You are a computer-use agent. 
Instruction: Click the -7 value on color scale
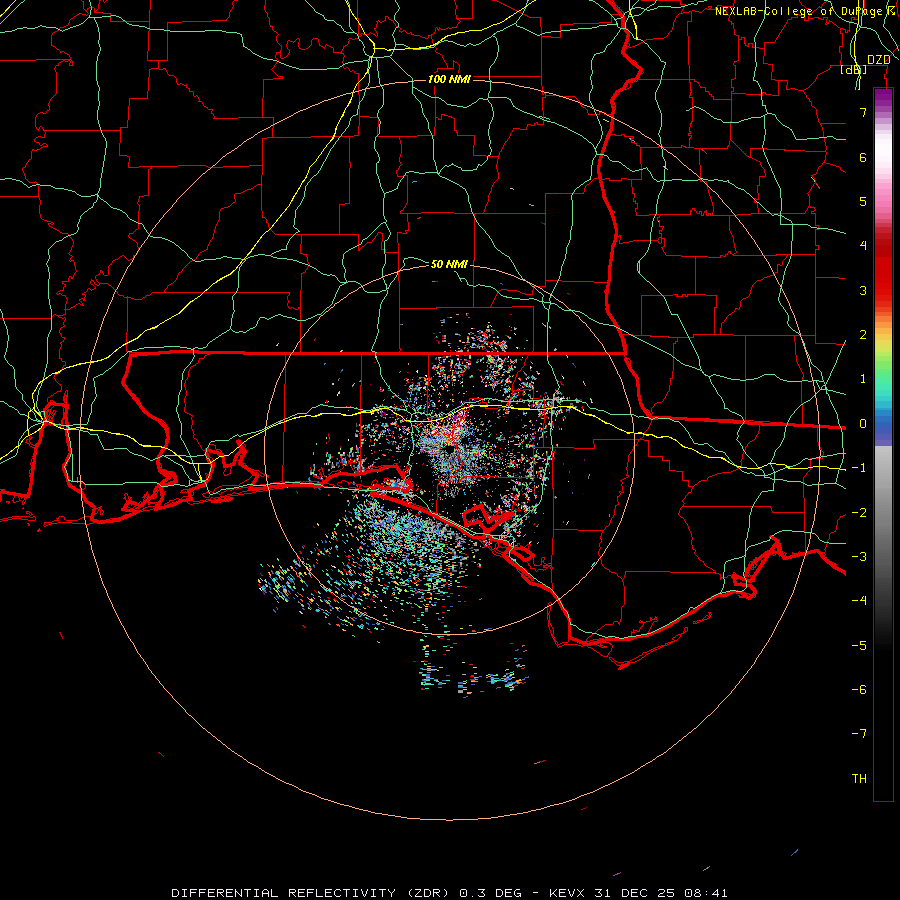(x=859, y=734)
